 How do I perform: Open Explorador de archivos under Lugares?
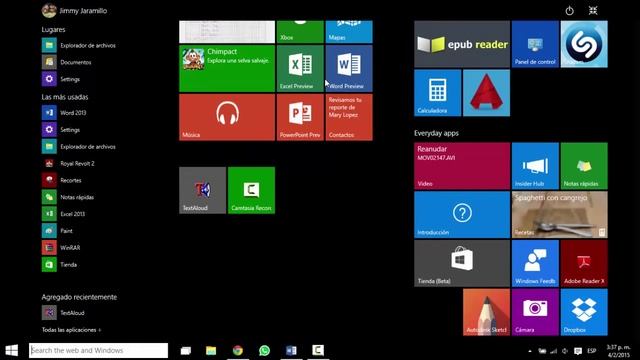pyautogui.click(x=79, y=45)
